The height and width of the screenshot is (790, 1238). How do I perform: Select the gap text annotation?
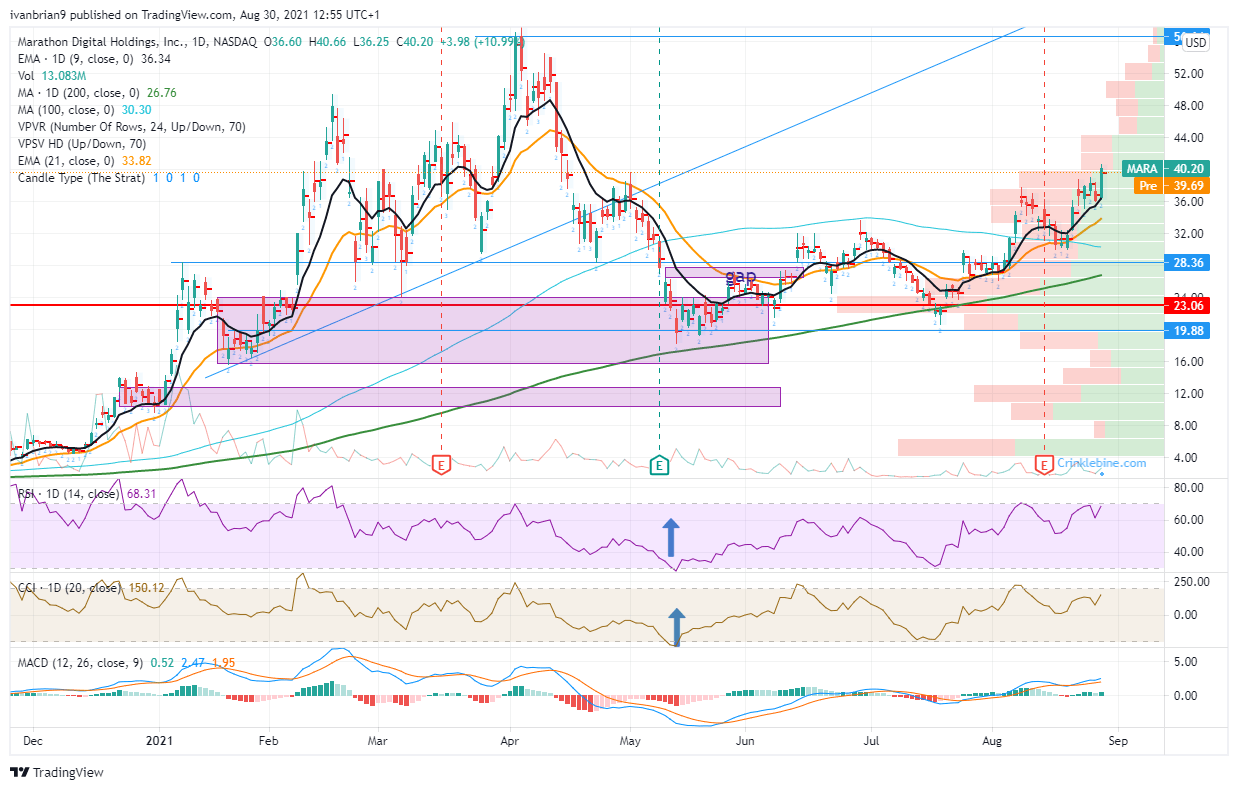coord(739,276)
